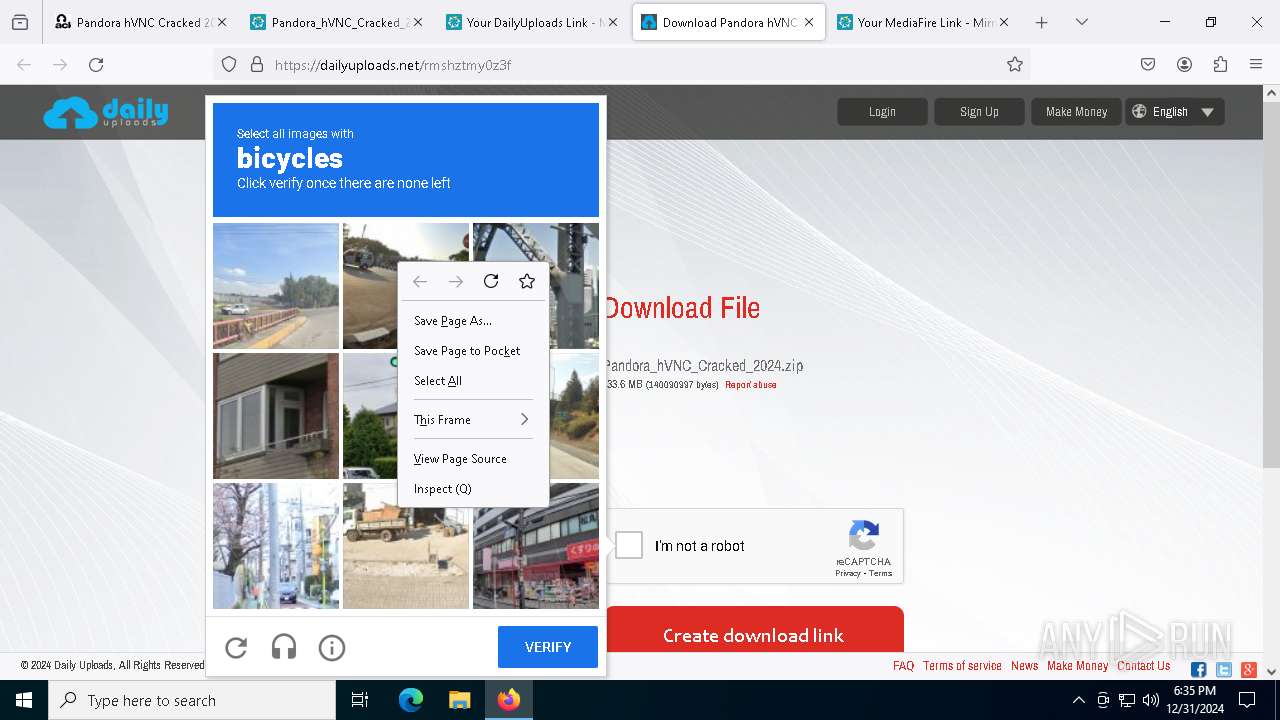Click the shield tracking protection icon
The image size is (1280, 720).
click(229, 64)
